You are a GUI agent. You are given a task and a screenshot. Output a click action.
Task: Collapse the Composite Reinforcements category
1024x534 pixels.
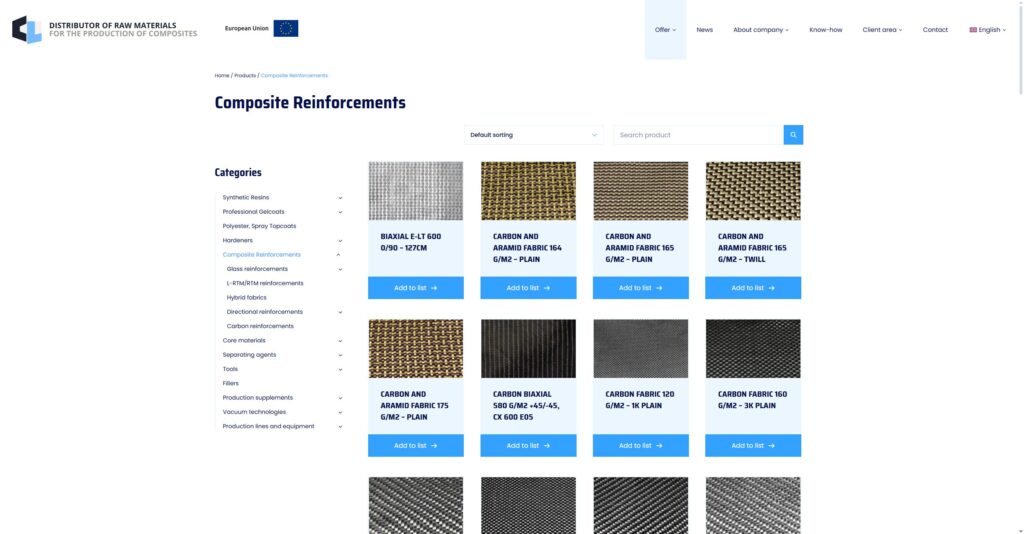tap(339, 255)
